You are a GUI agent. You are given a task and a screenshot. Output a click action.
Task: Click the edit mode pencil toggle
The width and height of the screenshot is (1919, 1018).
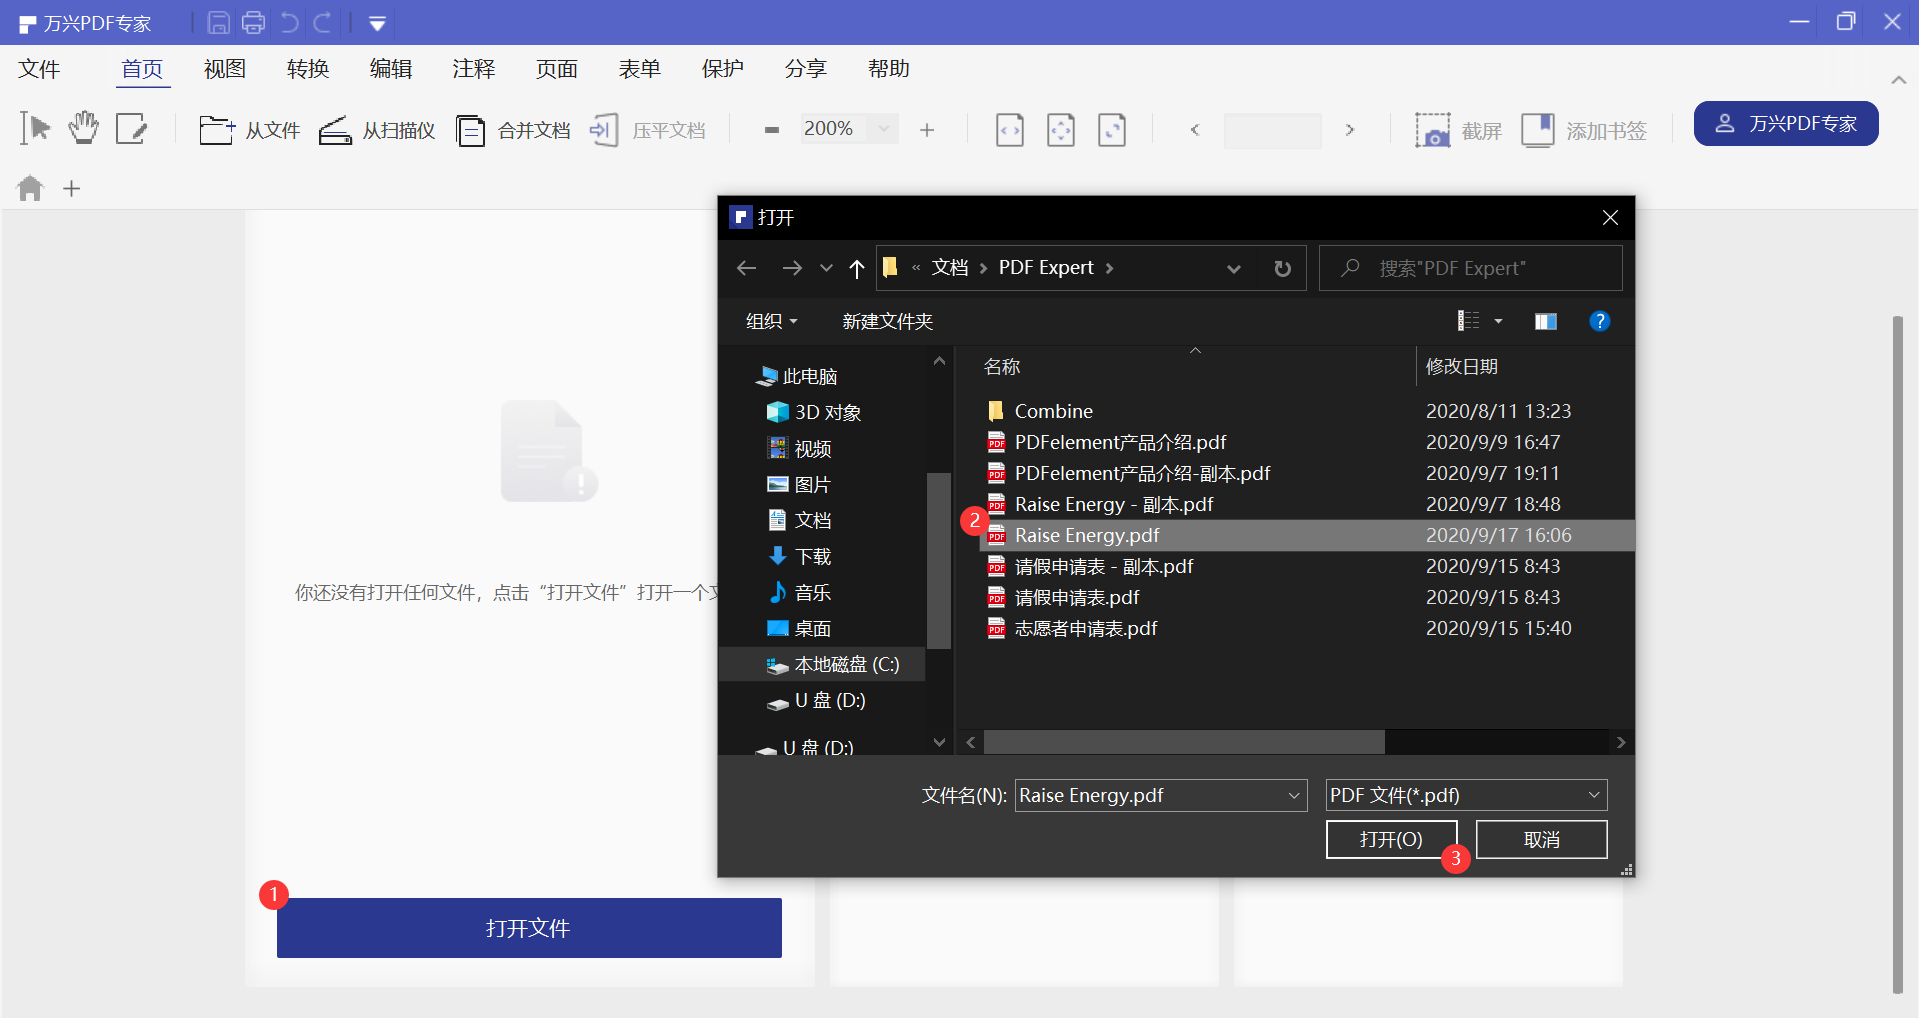click(131, 128)
